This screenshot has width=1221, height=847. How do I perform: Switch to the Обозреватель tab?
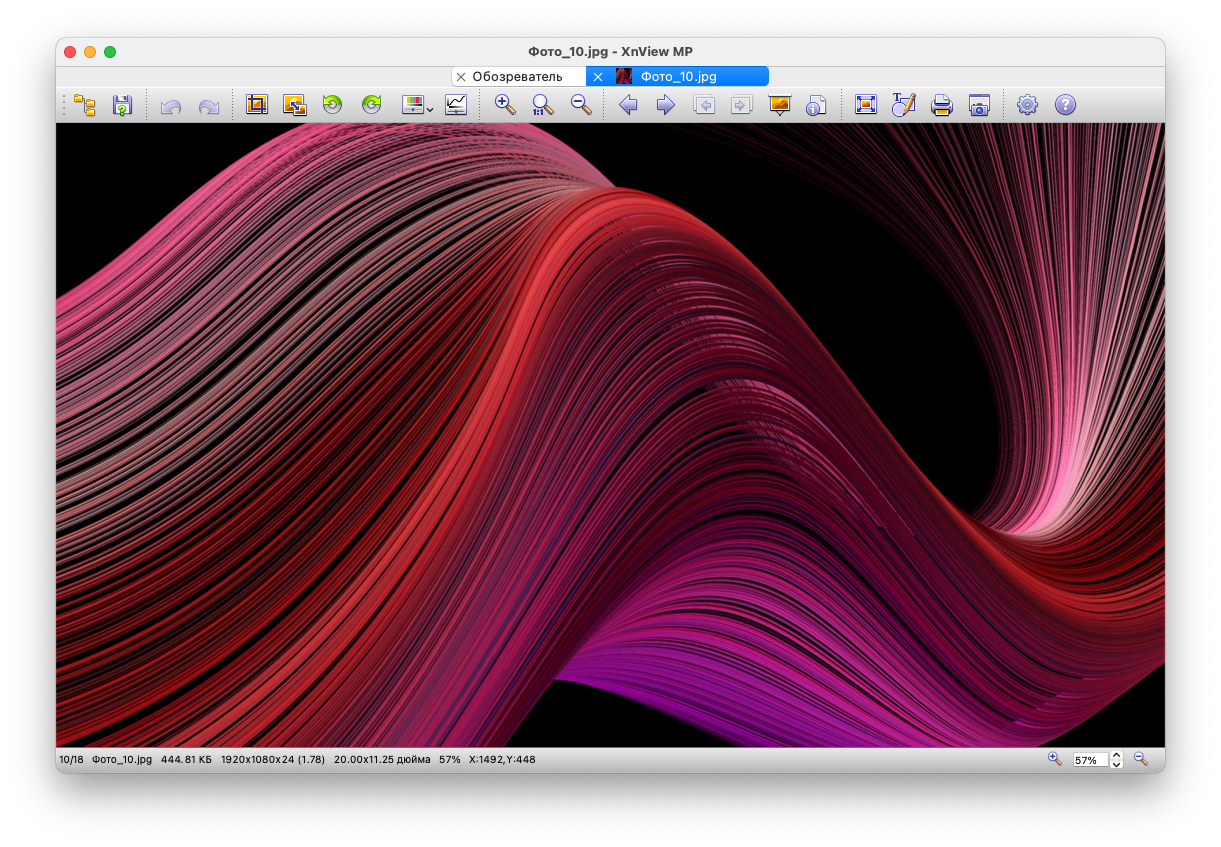[517, 77]
